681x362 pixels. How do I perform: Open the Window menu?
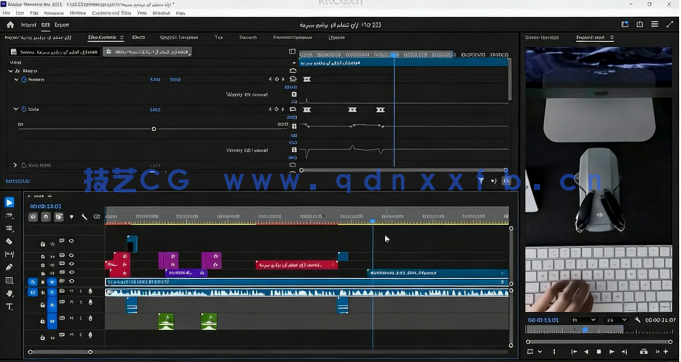click(x=161, y=13)
